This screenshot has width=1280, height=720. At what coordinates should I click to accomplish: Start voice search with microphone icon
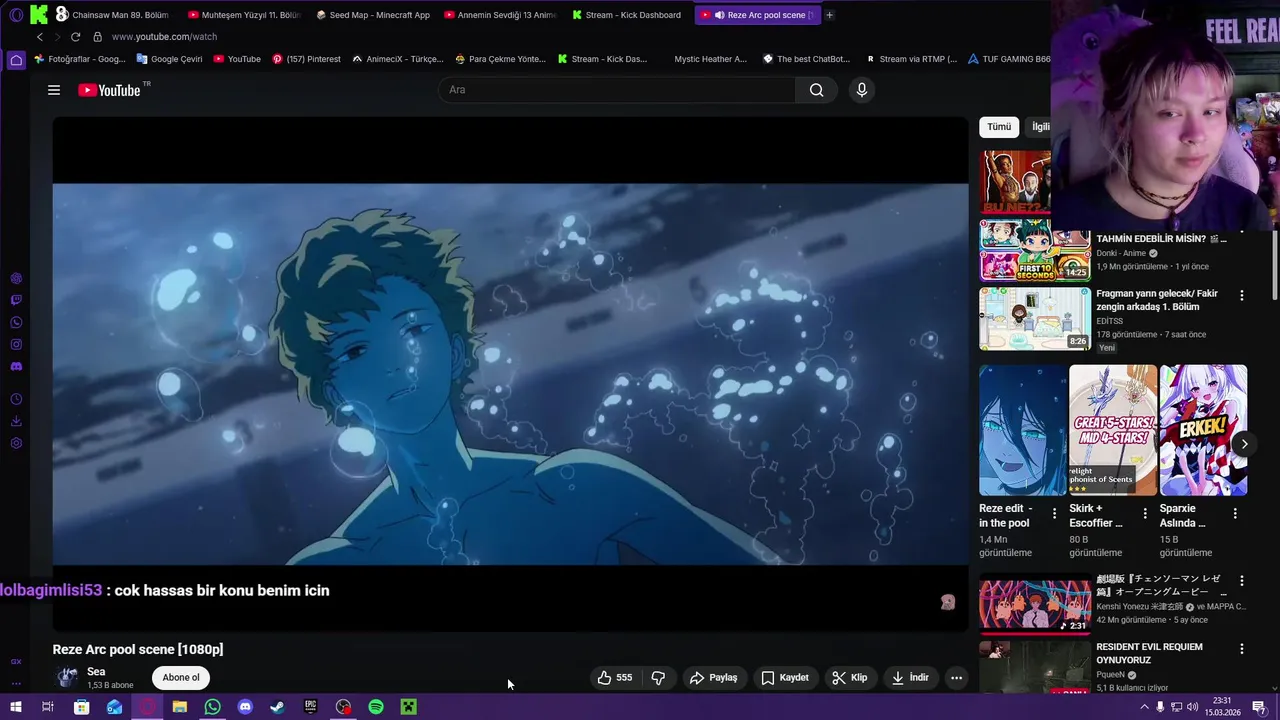pos(862,90)
